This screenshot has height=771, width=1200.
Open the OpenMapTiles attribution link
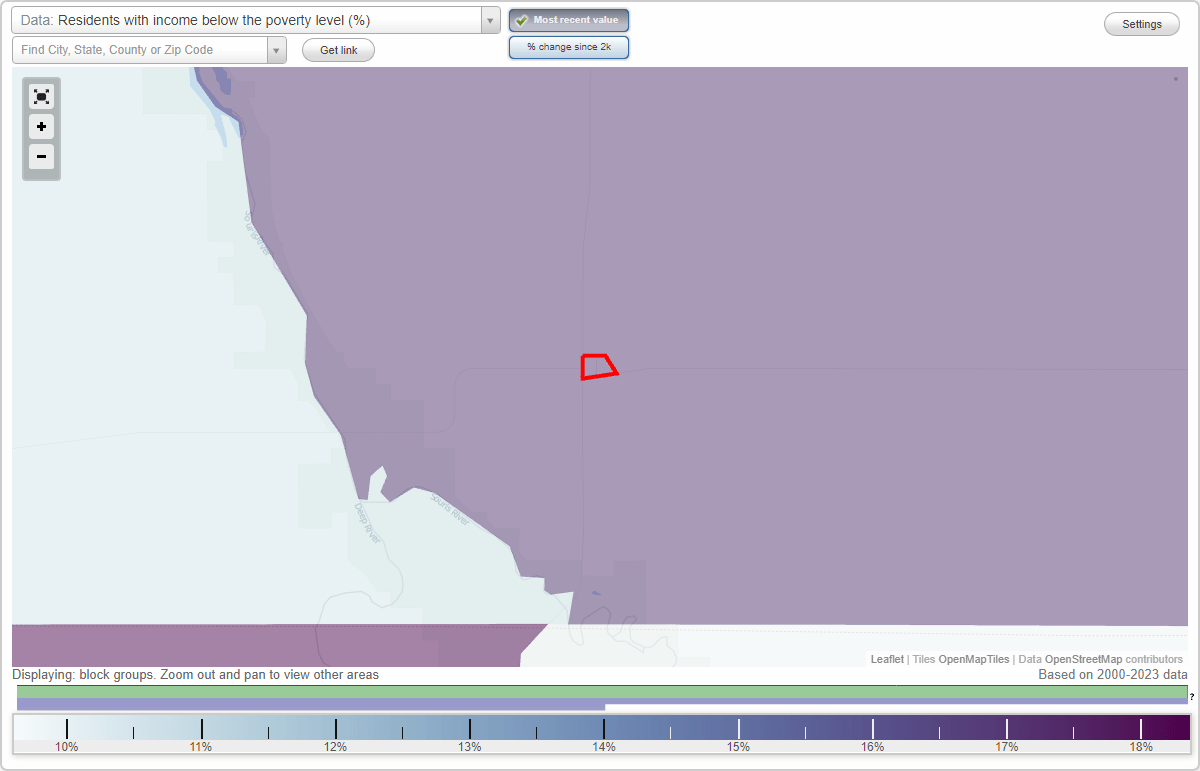(x=973, y=659)
